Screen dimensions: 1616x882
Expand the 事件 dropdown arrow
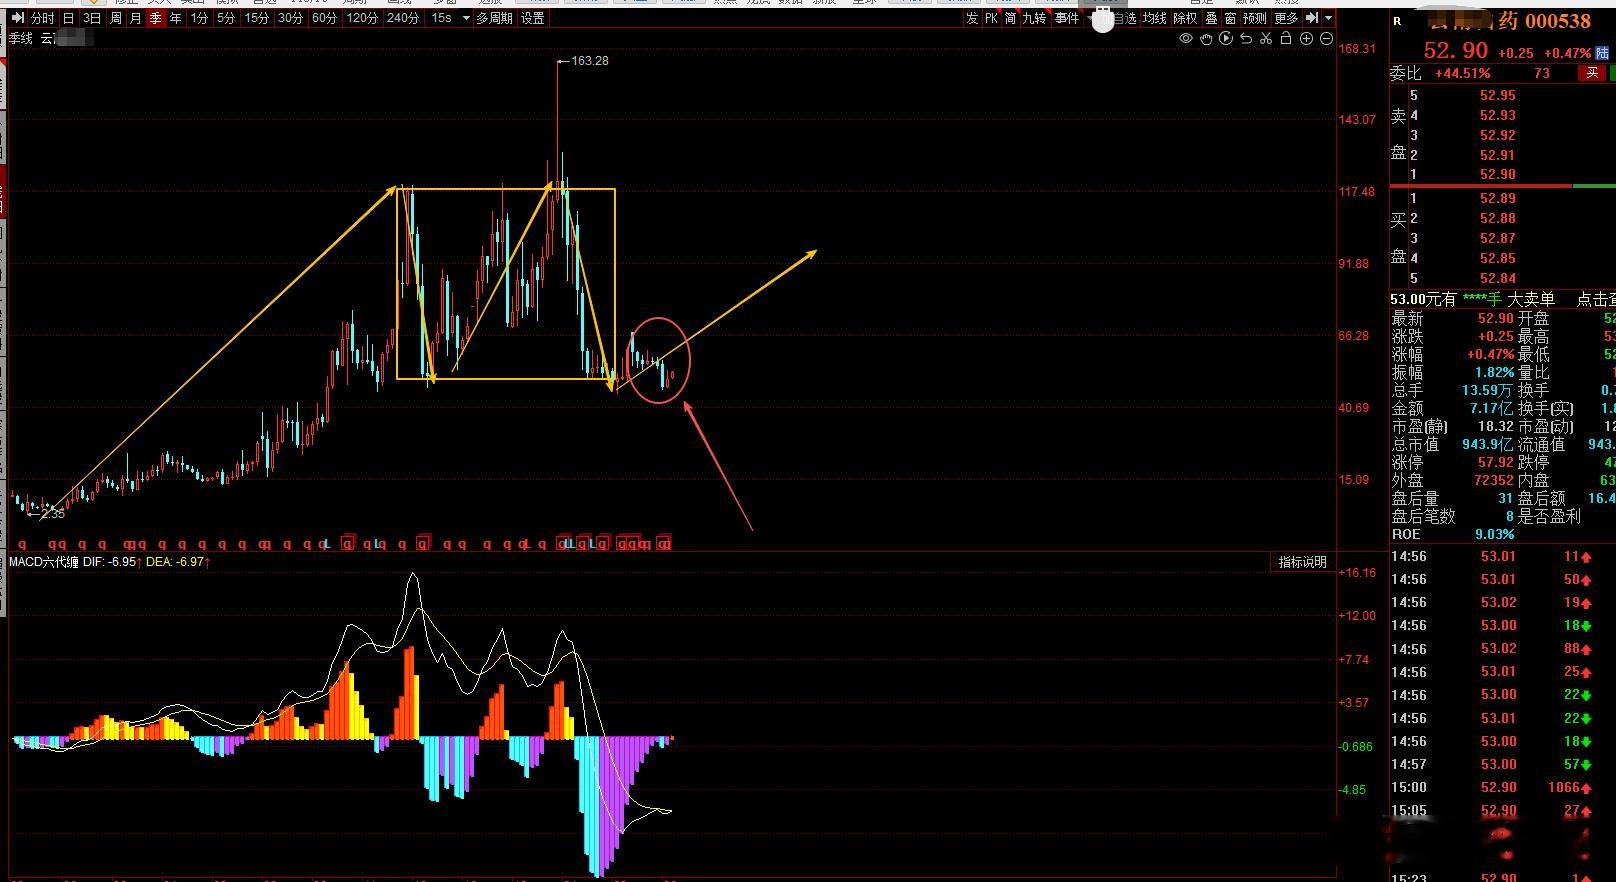1089,18
